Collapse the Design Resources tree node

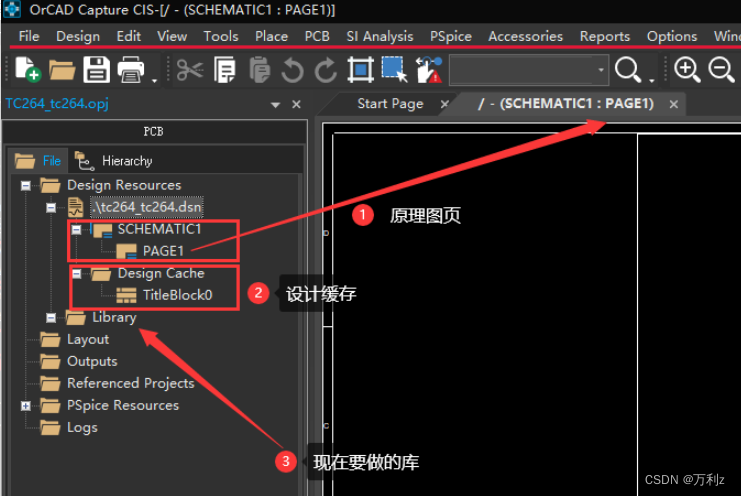click(x=25, y=185)
